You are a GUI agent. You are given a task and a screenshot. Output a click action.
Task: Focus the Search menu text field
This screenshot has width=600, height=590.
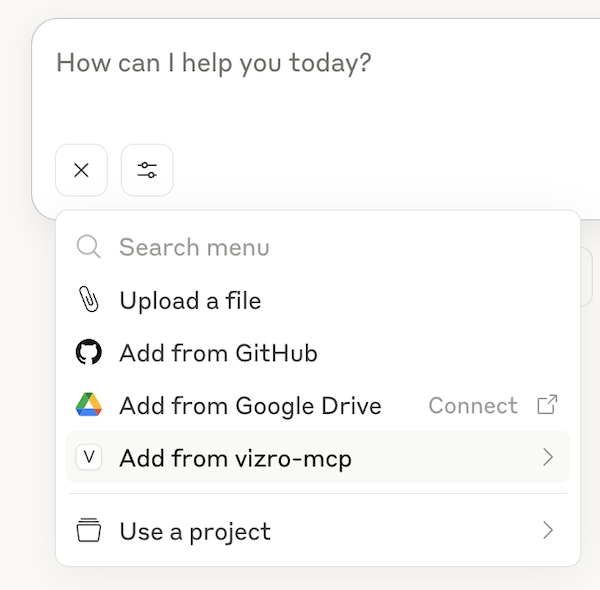300,247
